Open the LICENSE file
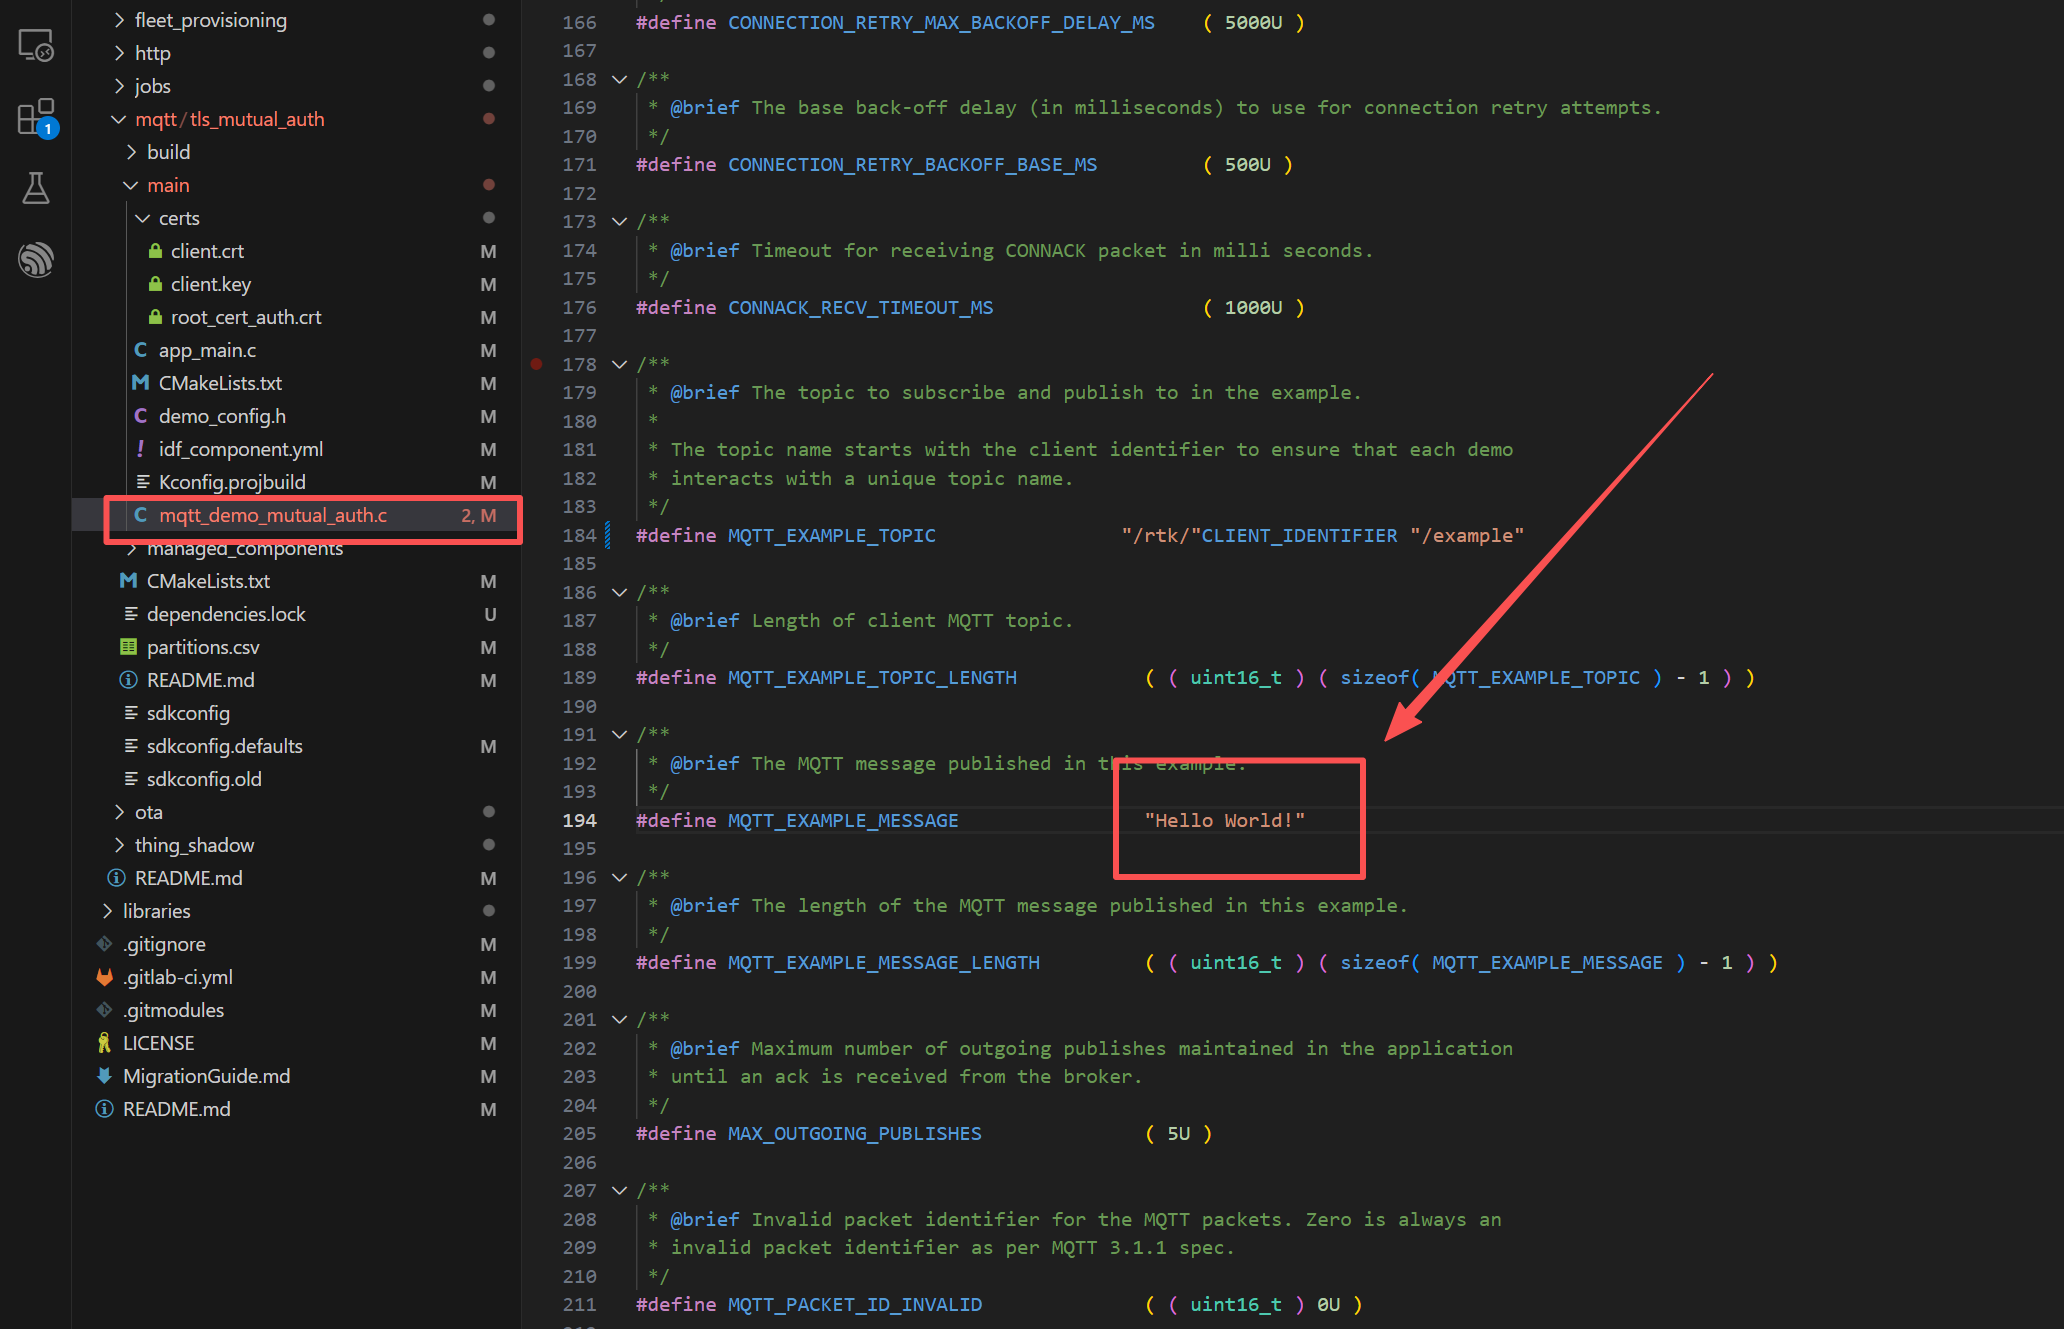 point(158,1043)
